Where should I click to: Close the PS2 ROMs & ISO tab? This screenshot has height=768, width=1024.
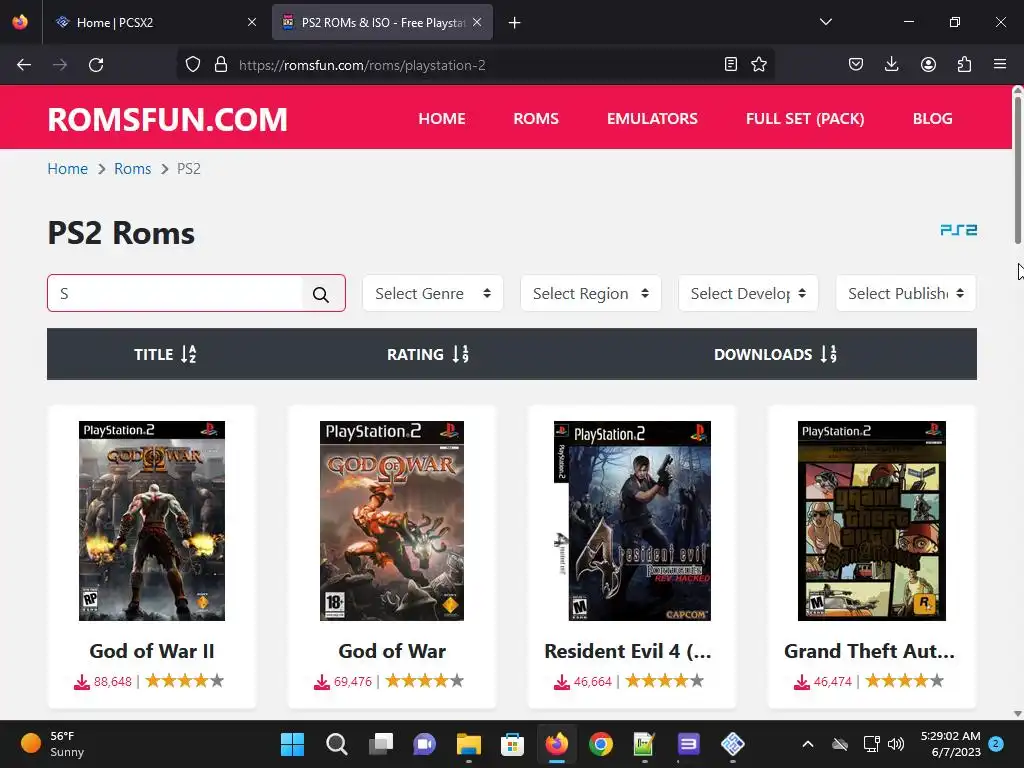tap(477, 22)
